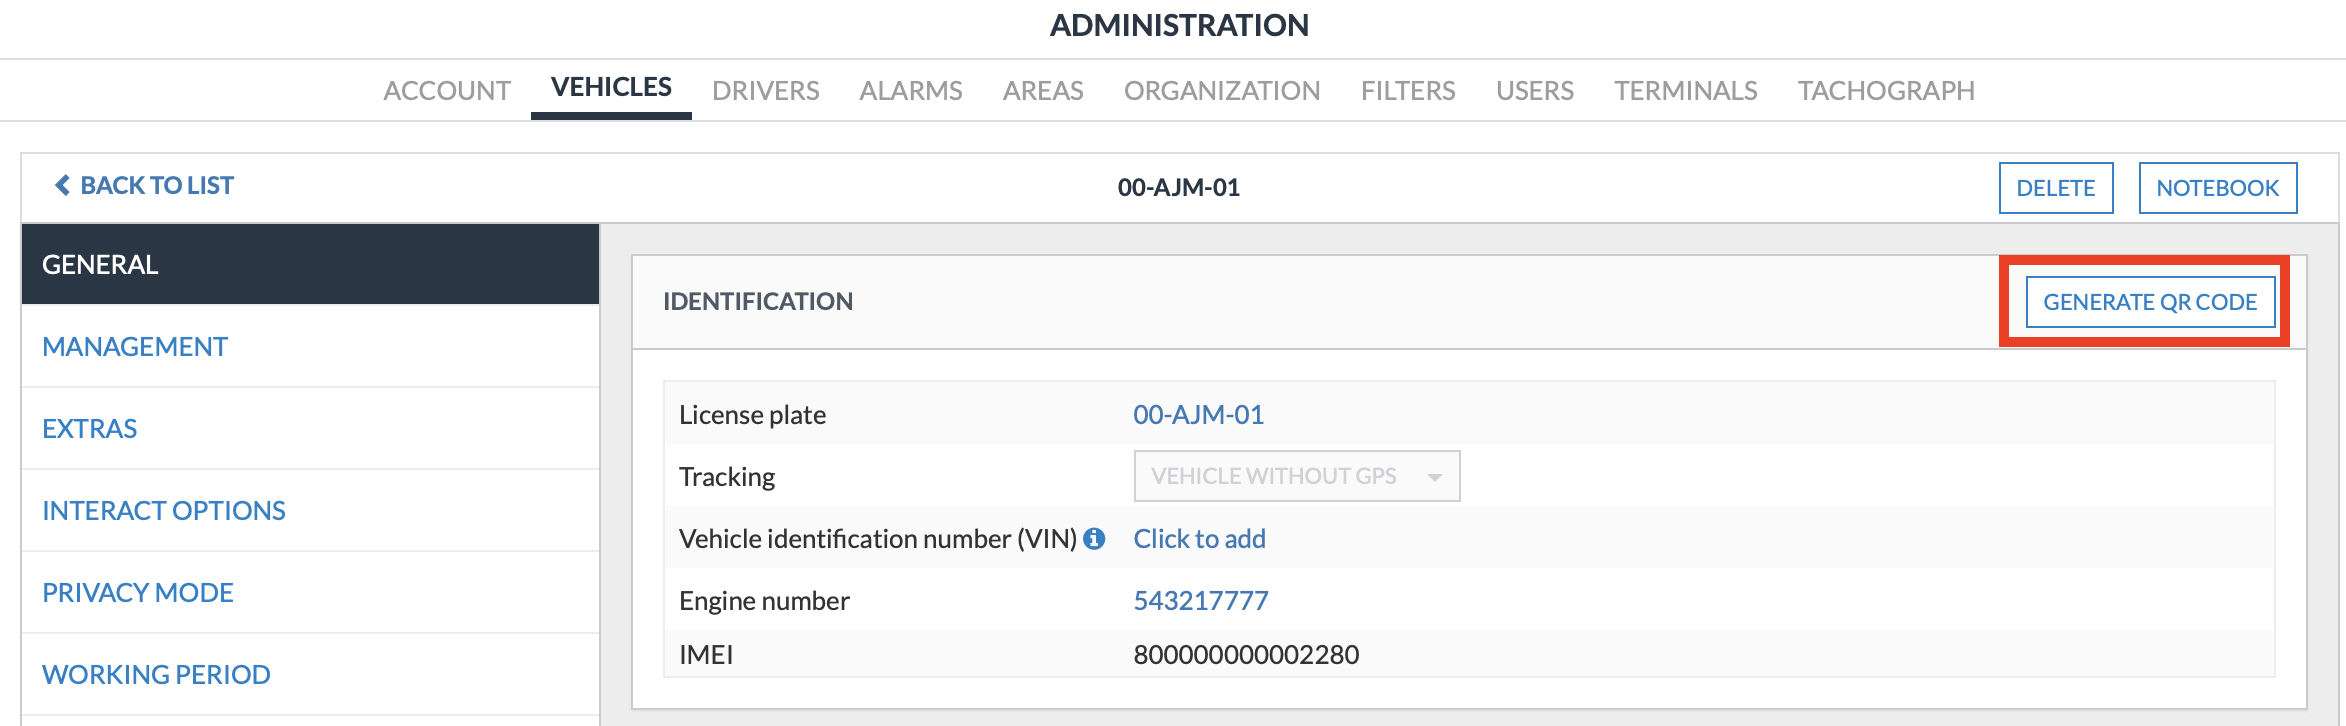Open the vehicle Notebook
Viewport: 2346px width, 726px height.
click(2218, 188)
